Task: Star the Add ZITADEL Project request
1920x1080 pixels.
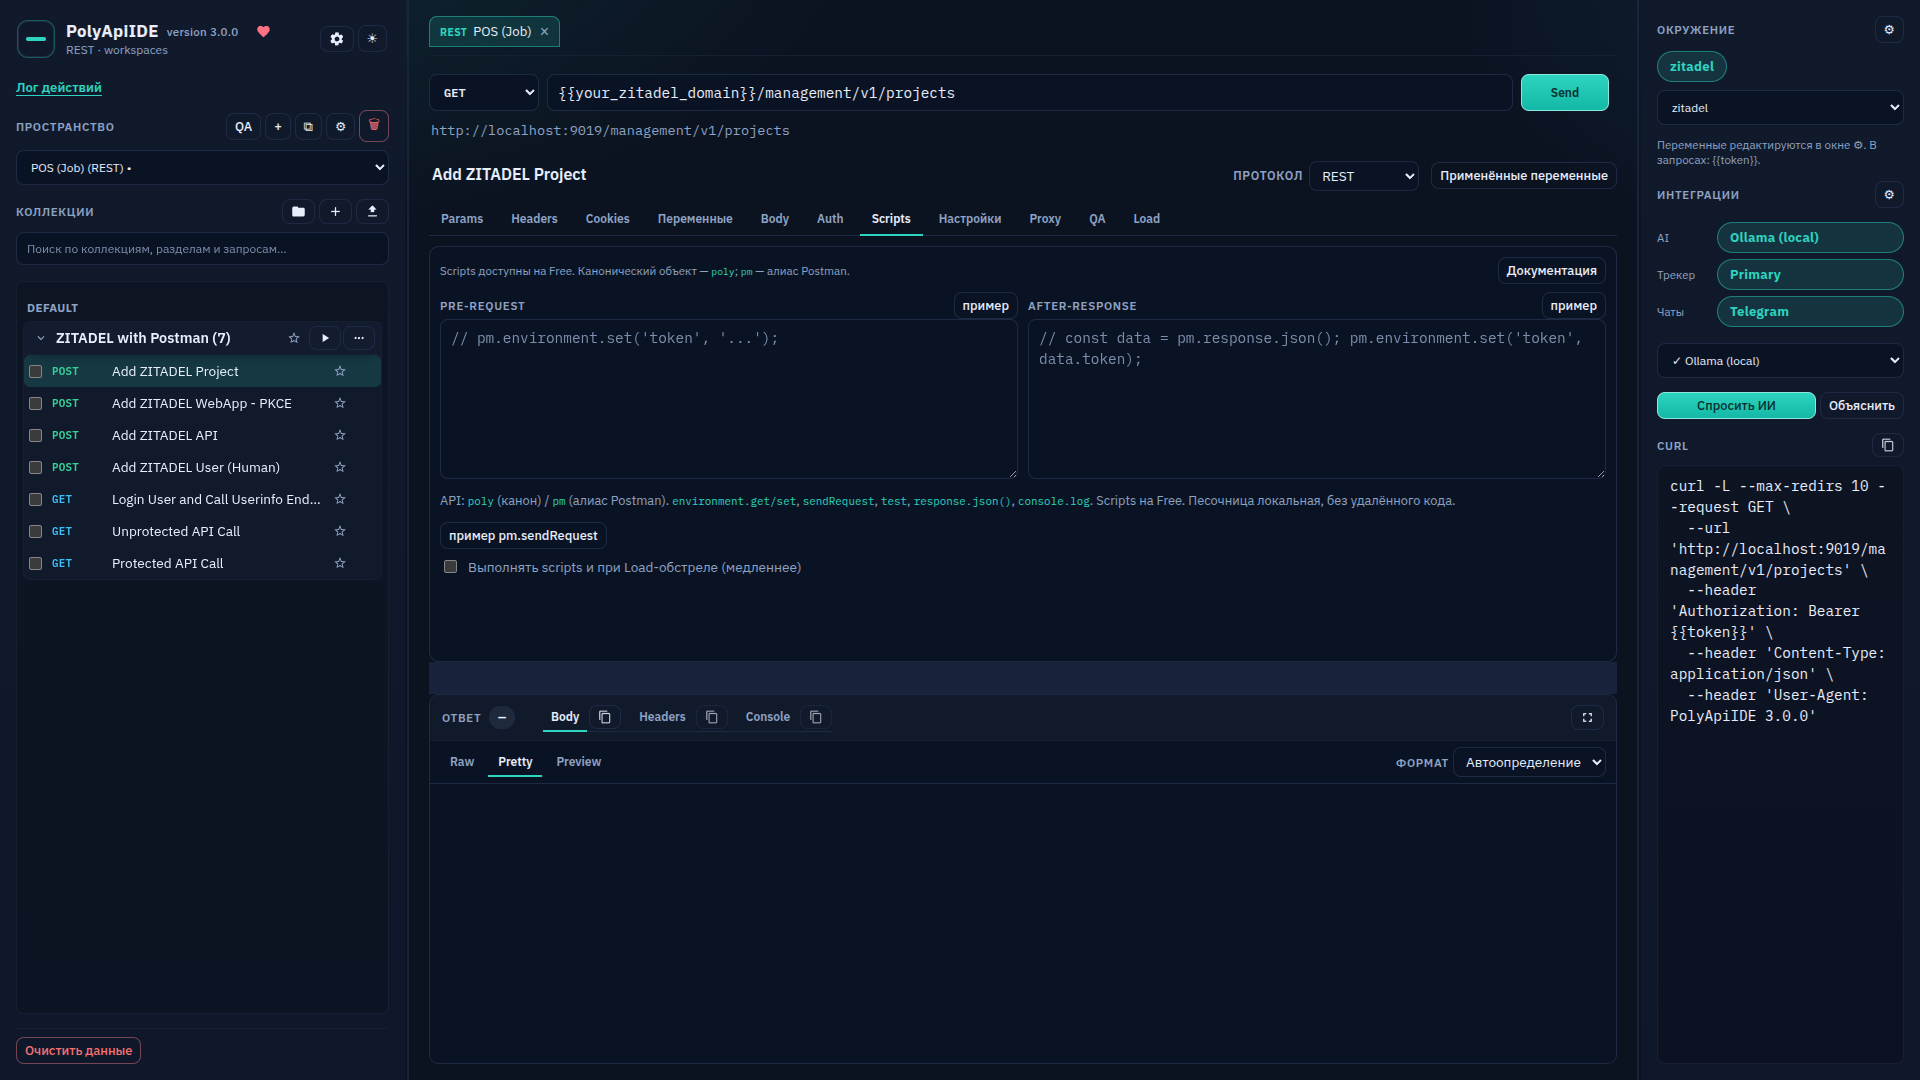Action: [340, 371]
